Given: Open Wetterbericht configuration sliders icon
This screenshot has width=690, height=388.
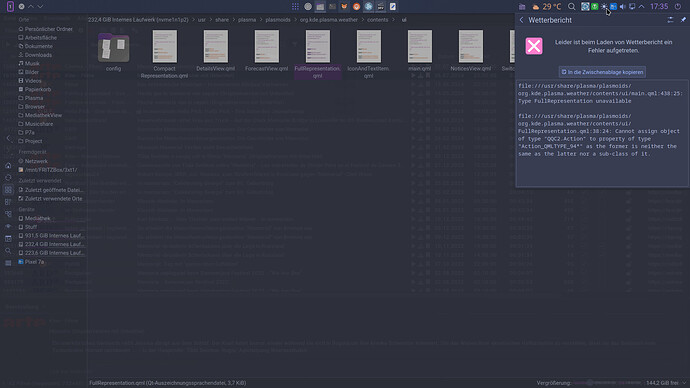Looking at the screenshot, I should (x=670, y=20).
